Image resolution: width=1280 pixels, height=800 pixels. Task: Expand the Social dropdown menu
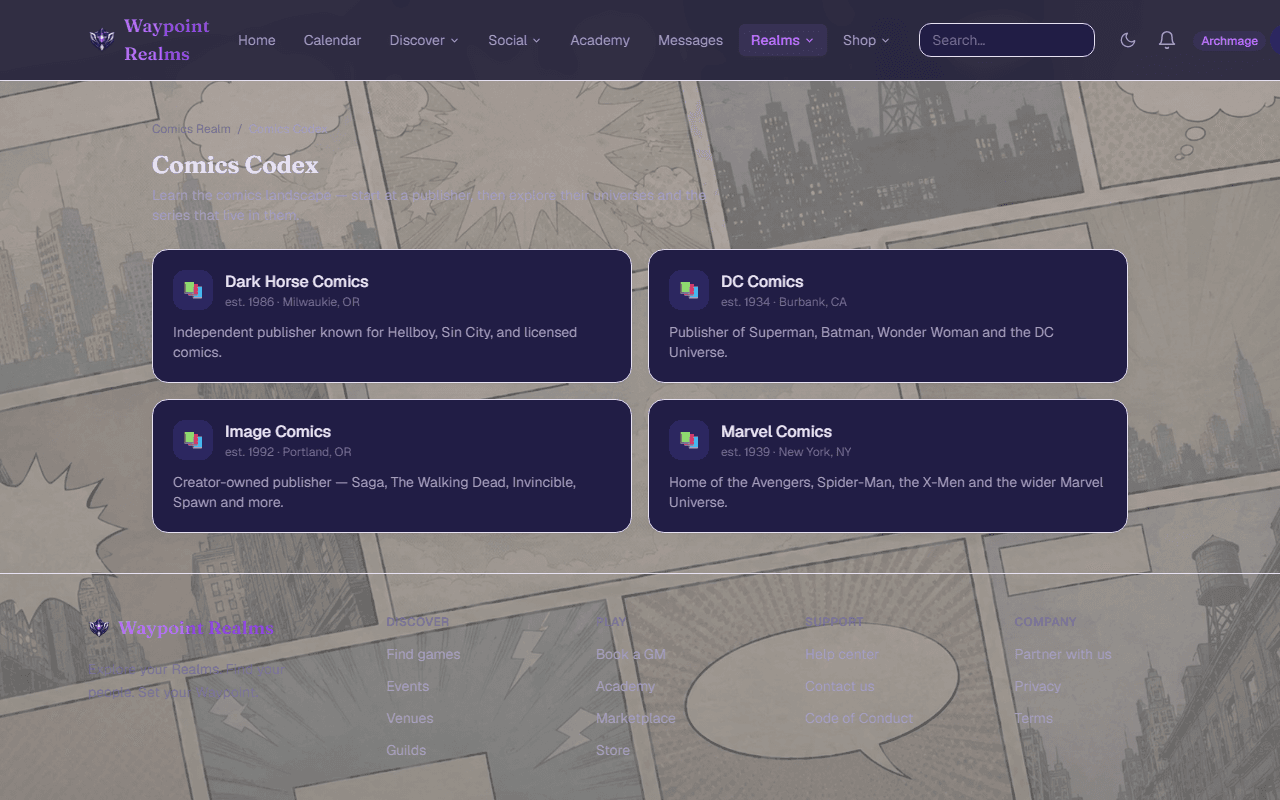[x=514, y=40]
